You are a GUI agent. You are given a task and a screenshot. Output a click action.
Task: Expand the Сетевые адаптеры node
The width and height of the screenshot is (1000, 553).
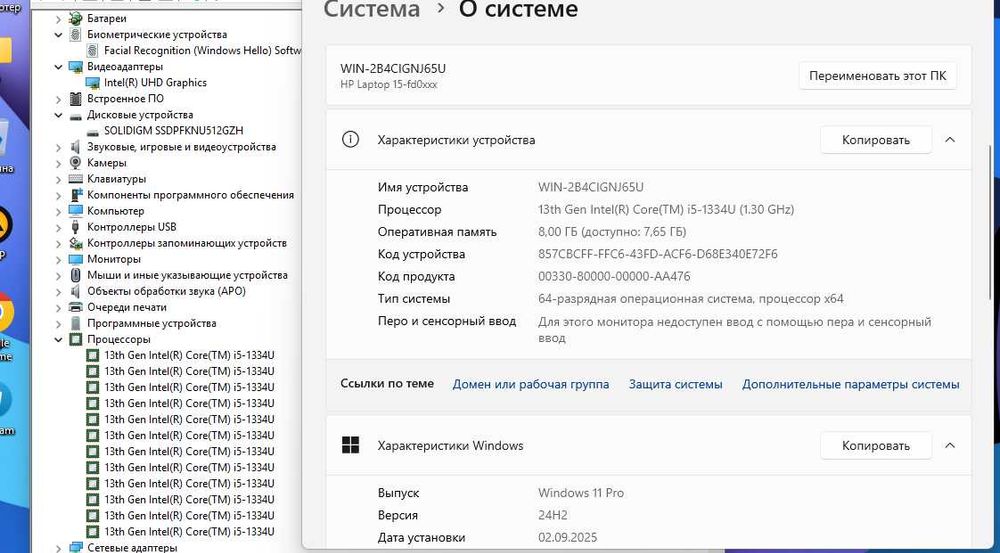coord(59,547)
